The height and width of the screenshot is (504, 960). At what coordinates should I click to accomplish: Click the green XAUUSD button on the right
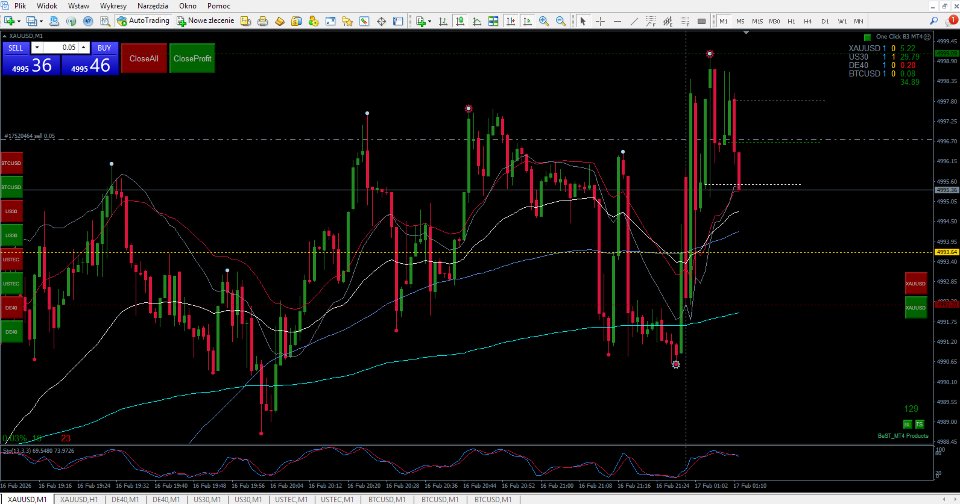tap(916, 307)
